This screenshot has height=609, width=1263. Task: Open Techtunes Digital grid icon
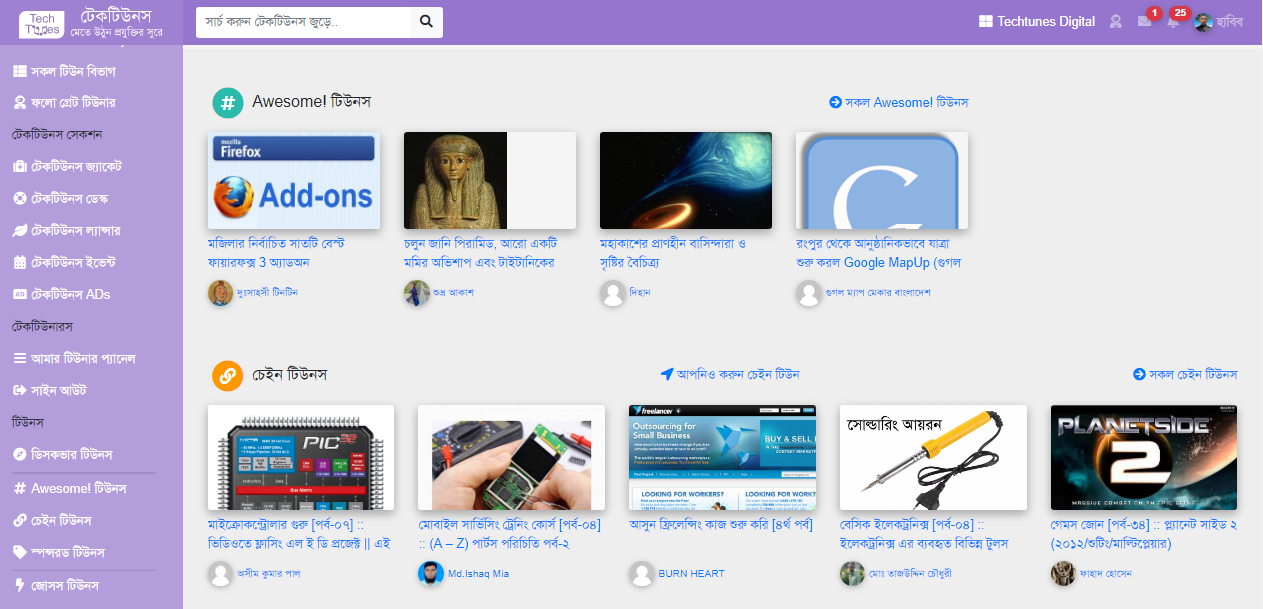tap(986, 21)
